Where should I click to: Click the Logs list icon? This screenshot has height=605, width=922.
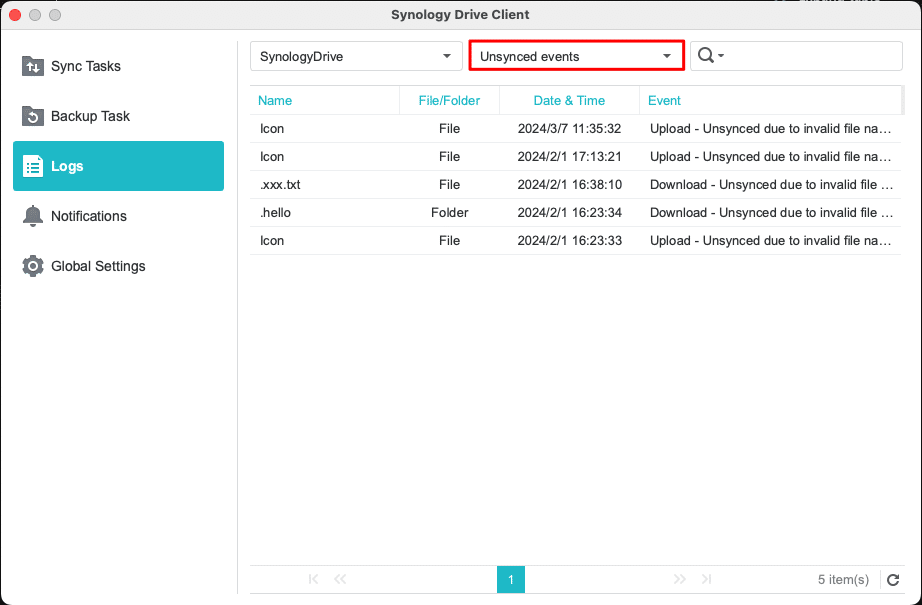pyautogui.click(x=32, y=166)
